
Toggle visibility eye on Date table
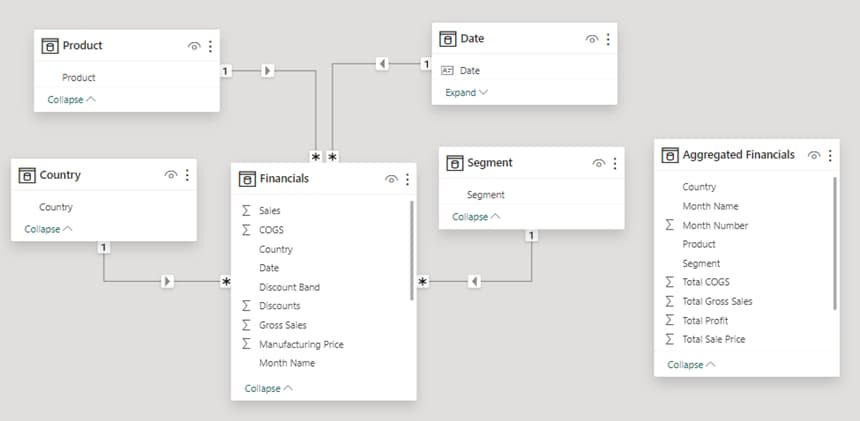591,39
